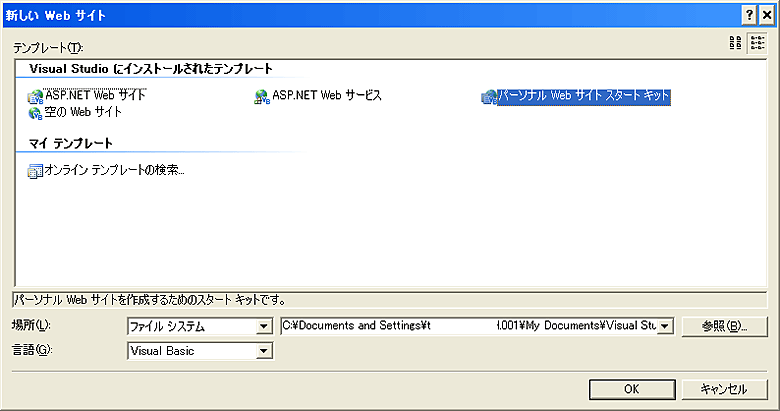Switch to large icons view
This screenshot has width=780, height=411.
pos(736,42)
